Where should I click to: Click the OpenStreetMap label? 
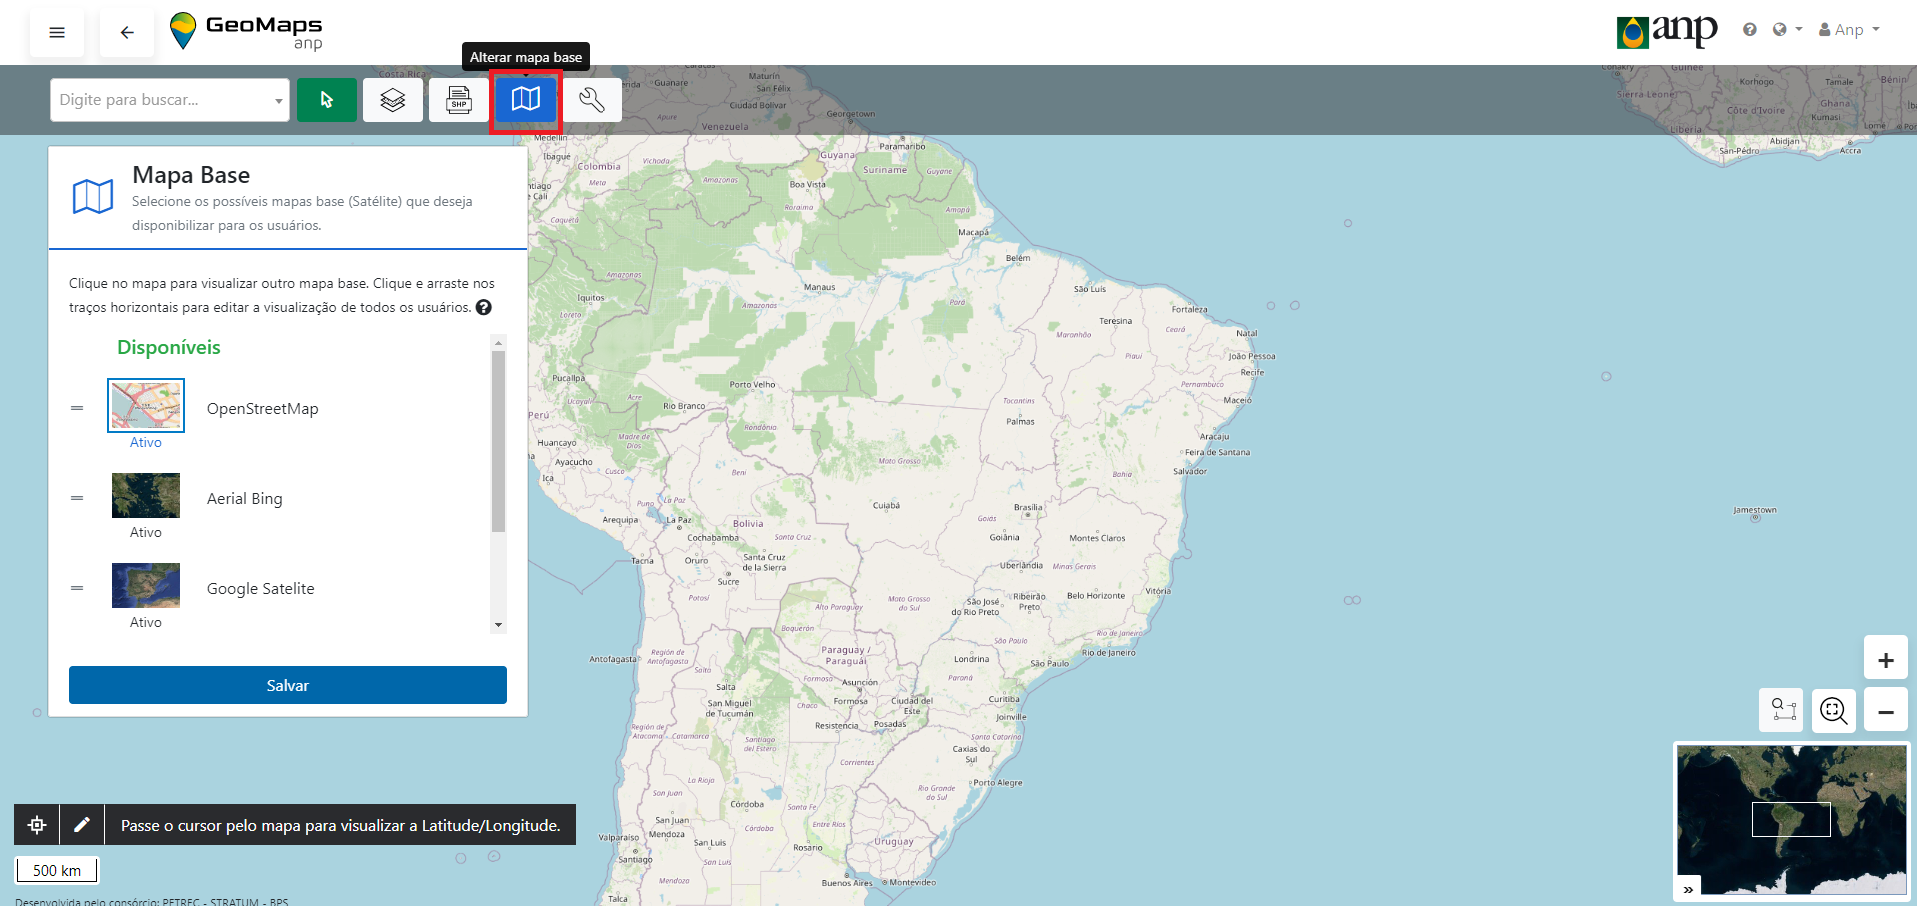click(263, 409)
